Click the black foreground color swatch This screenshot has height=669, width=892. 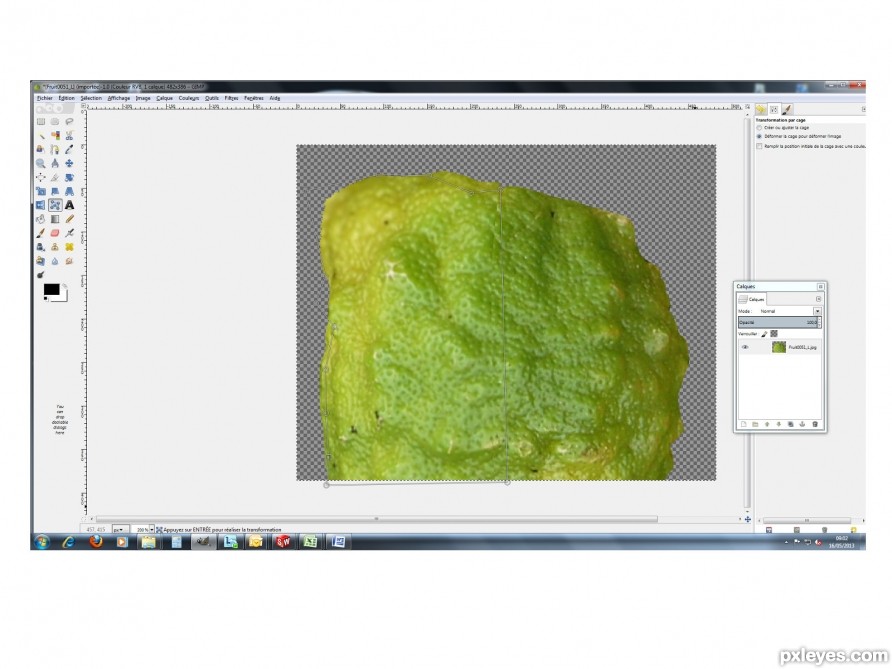[x=51, y=290]
